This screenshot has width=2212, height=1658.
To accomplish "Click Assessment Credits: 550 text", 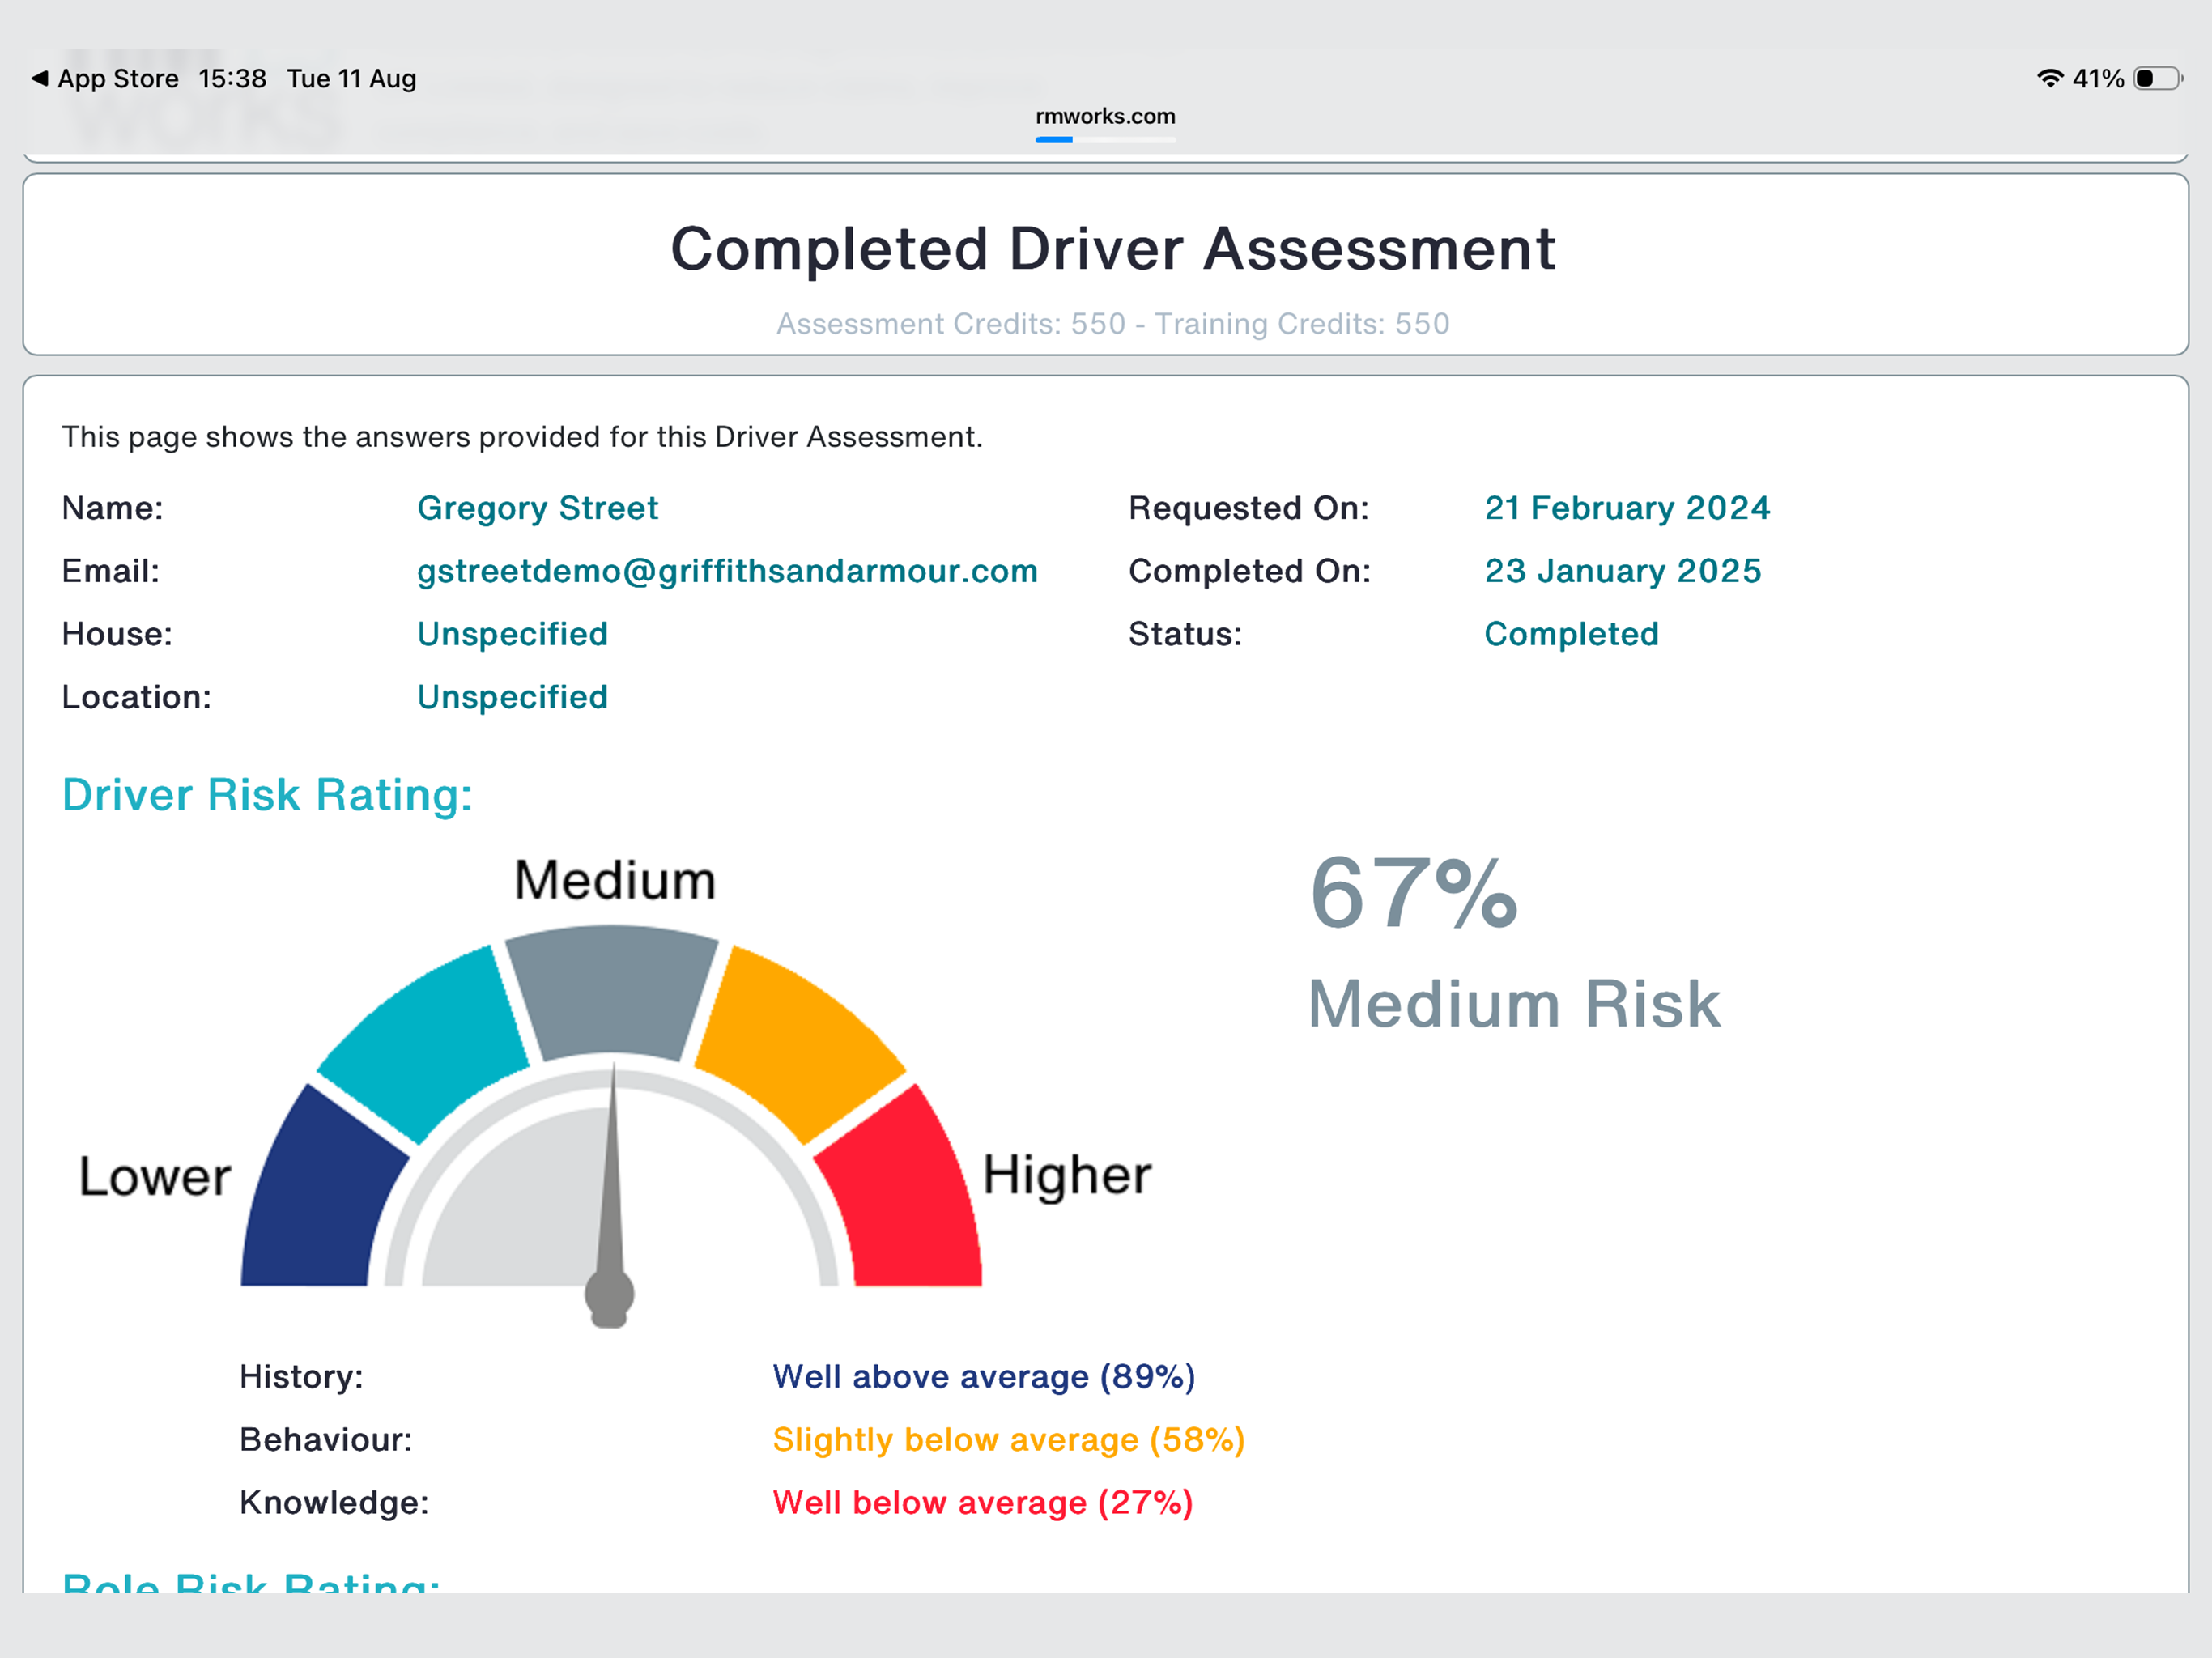I will (x=951, y=324).
